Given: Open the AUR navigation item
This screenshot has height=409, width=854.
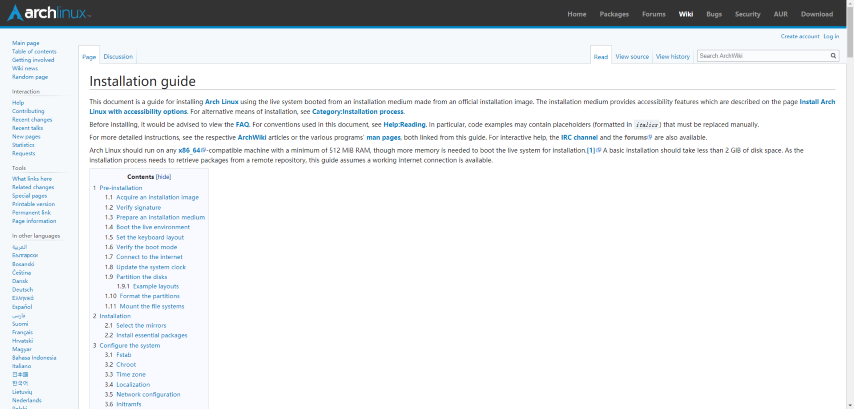Looking at the screenshot, I should coord(780,14).
